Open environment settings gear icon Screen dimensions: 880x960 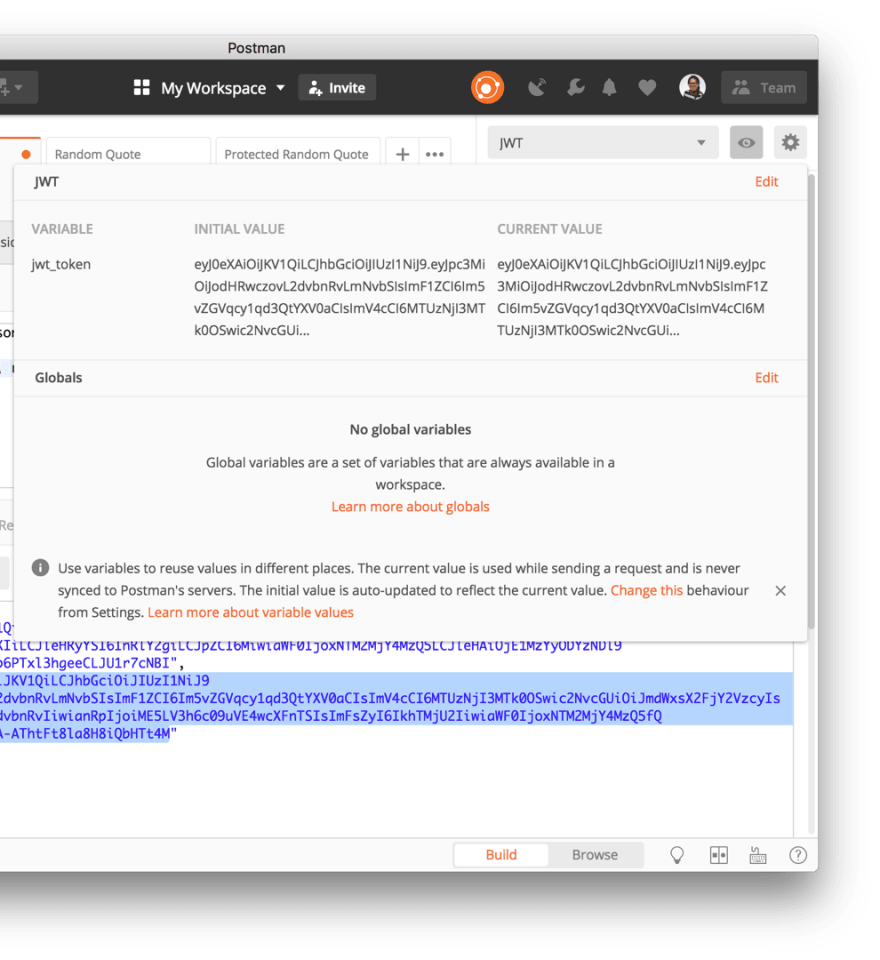tap(790, 142)
